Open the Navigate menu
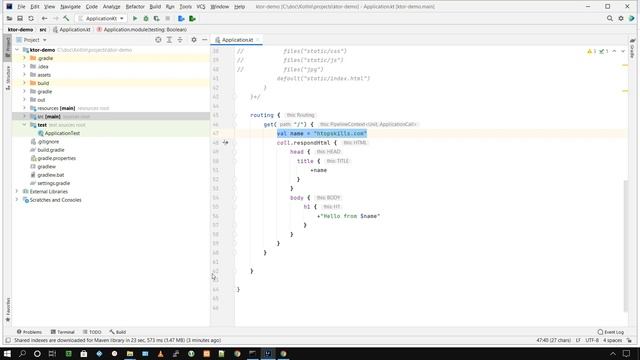The height and width of the screenshot is (360, 640). 70,7
